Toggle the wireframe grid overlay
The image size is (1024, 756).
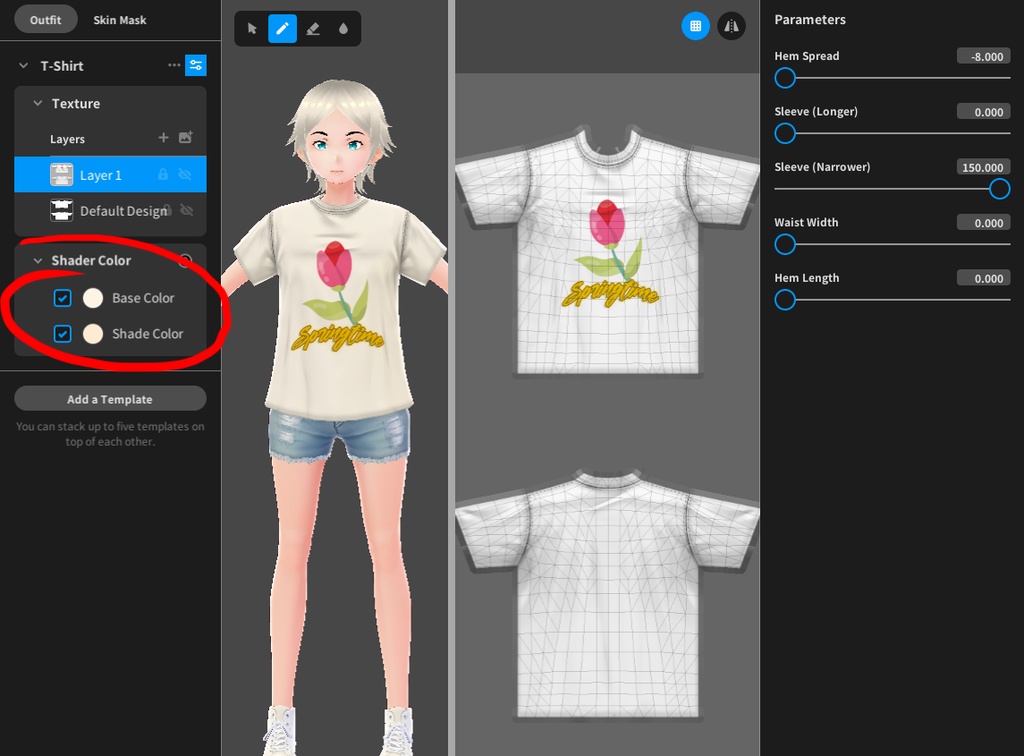point(696,25)
